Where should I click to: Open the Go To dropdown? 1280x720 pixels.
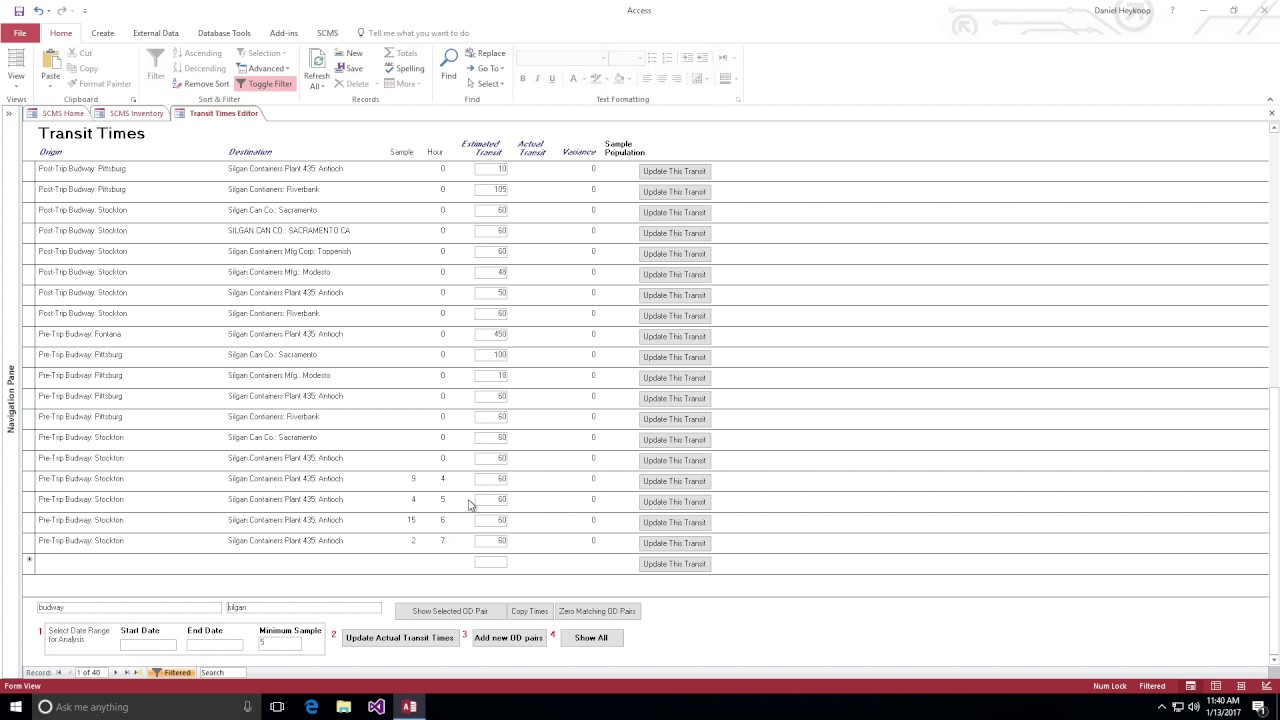pyautogui.click(x=485, y=69)
